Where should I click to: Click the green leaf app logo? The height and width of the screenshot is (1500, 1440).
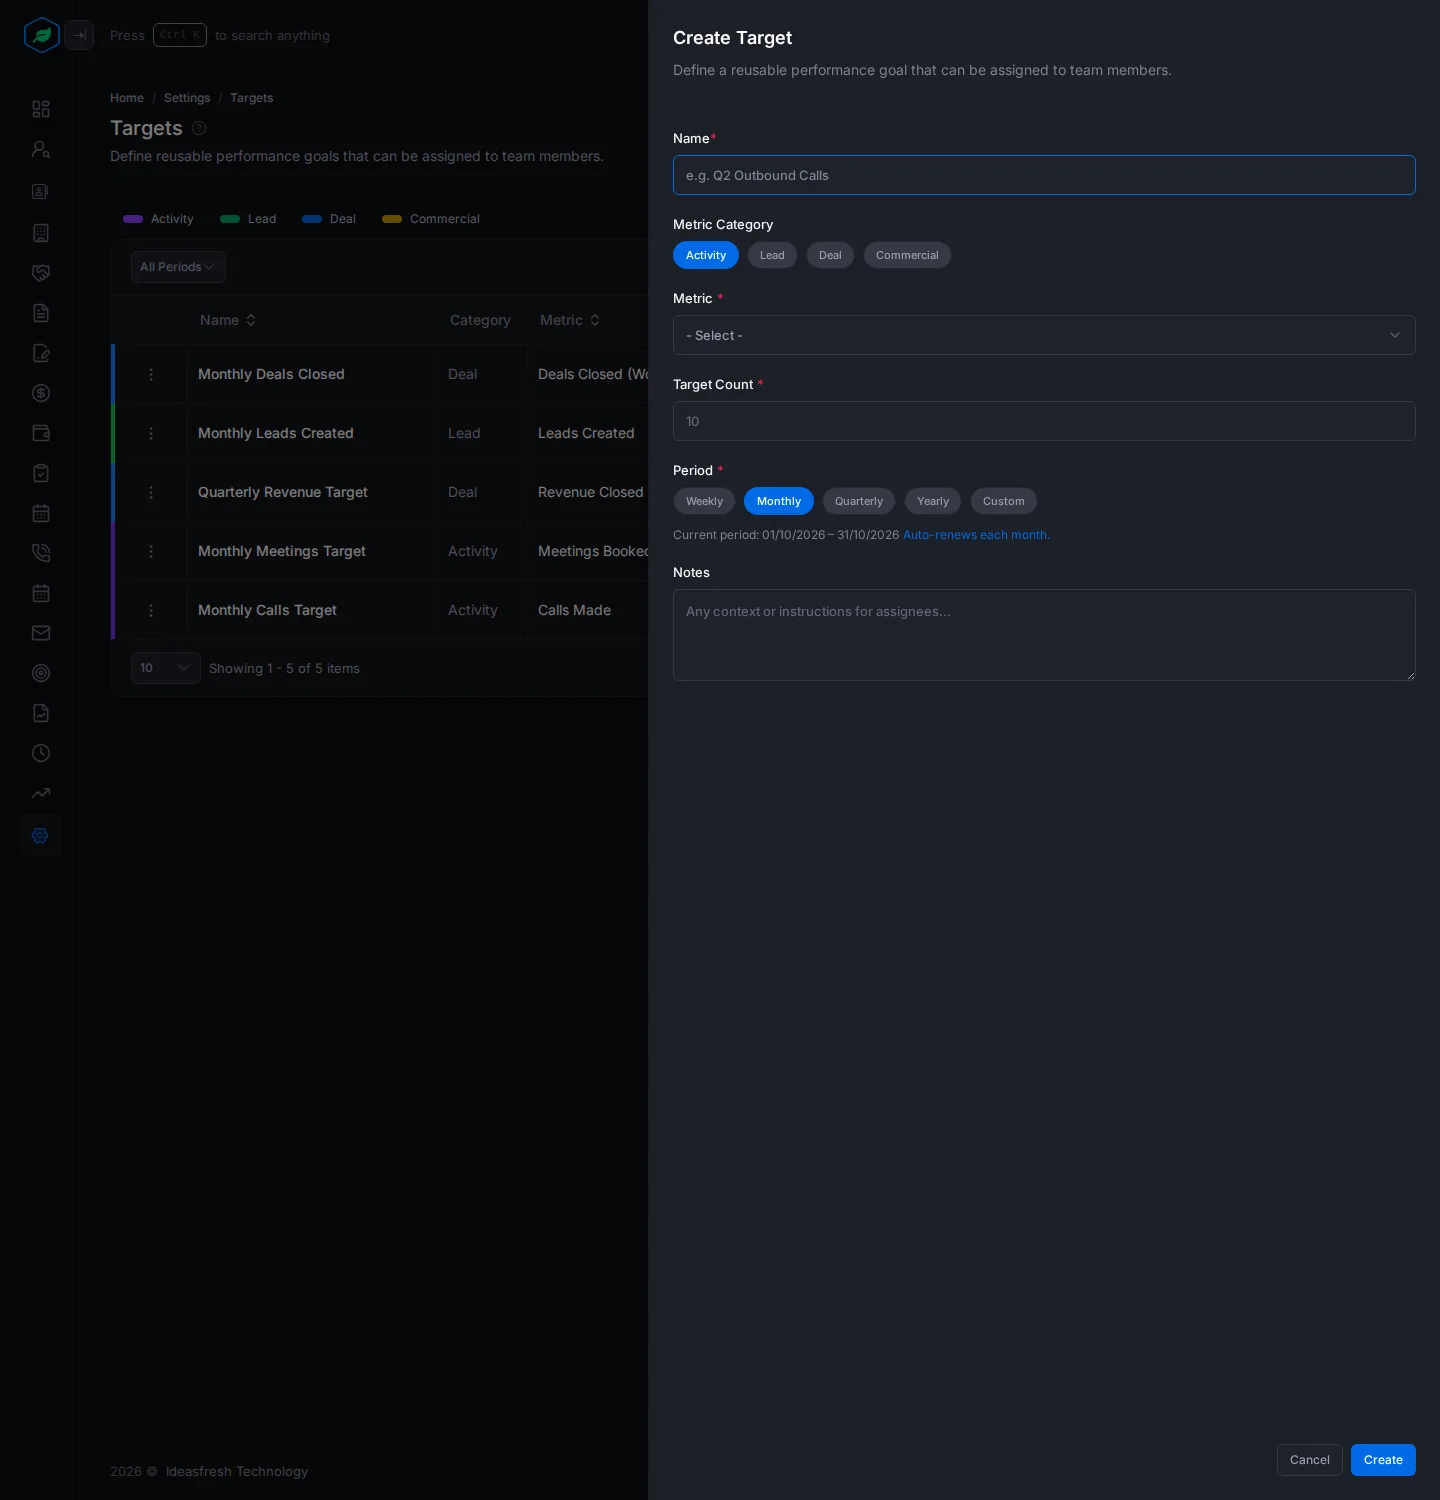(42, 35)
